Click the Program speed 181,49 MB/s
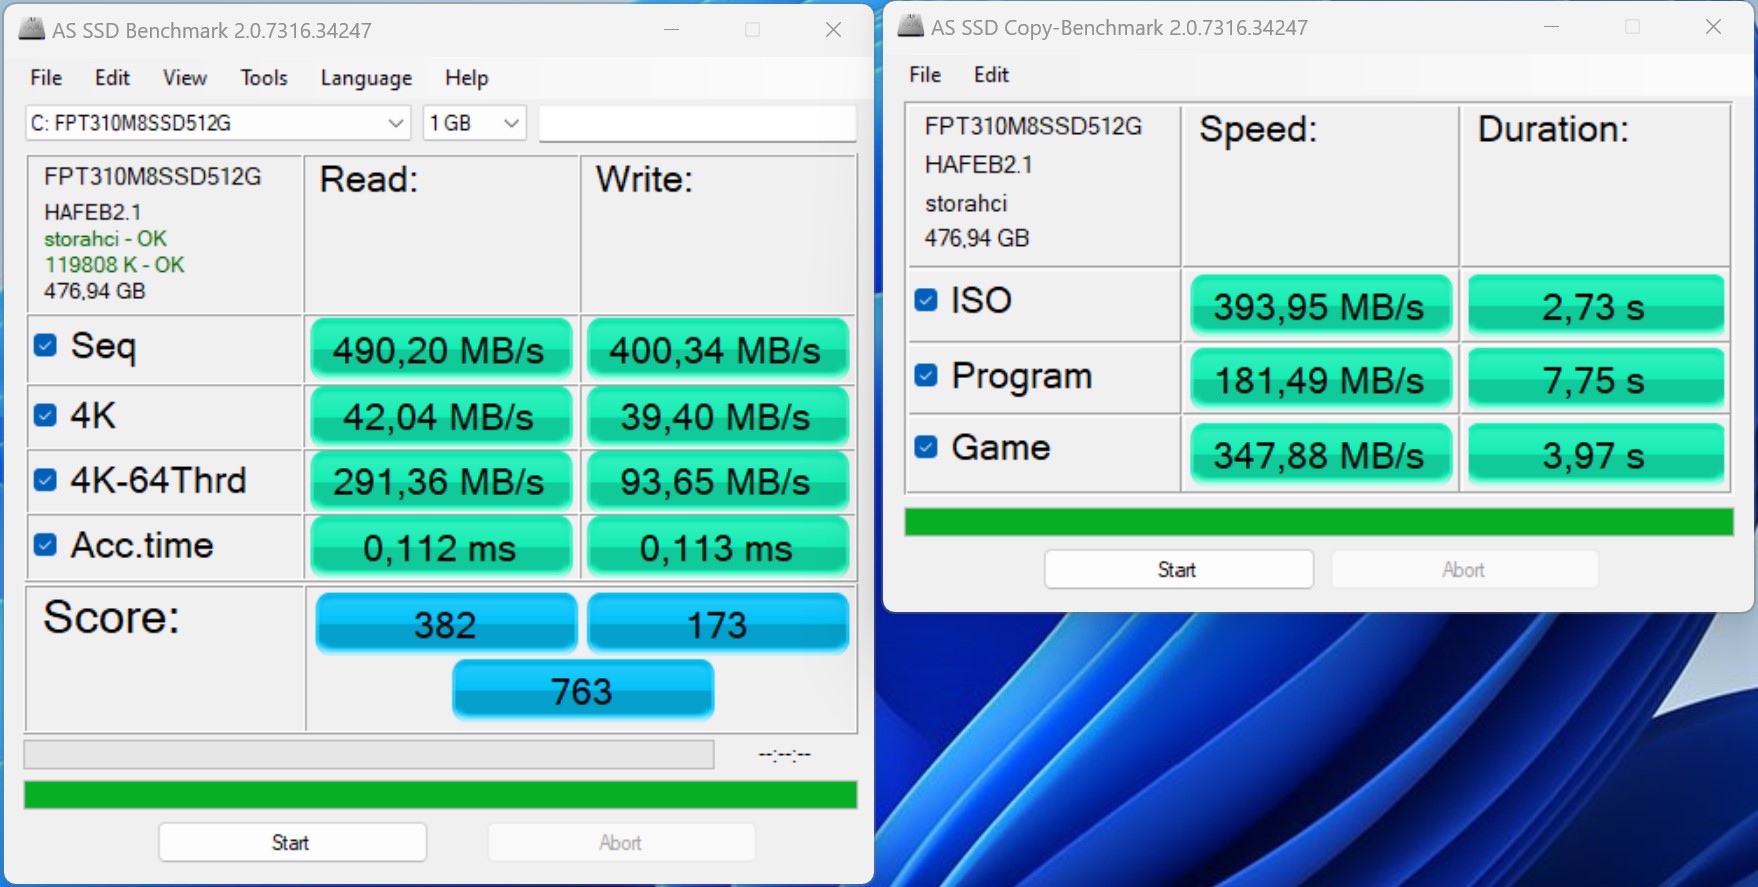This screenshot has width=1758, height=887. point(1320,379)
